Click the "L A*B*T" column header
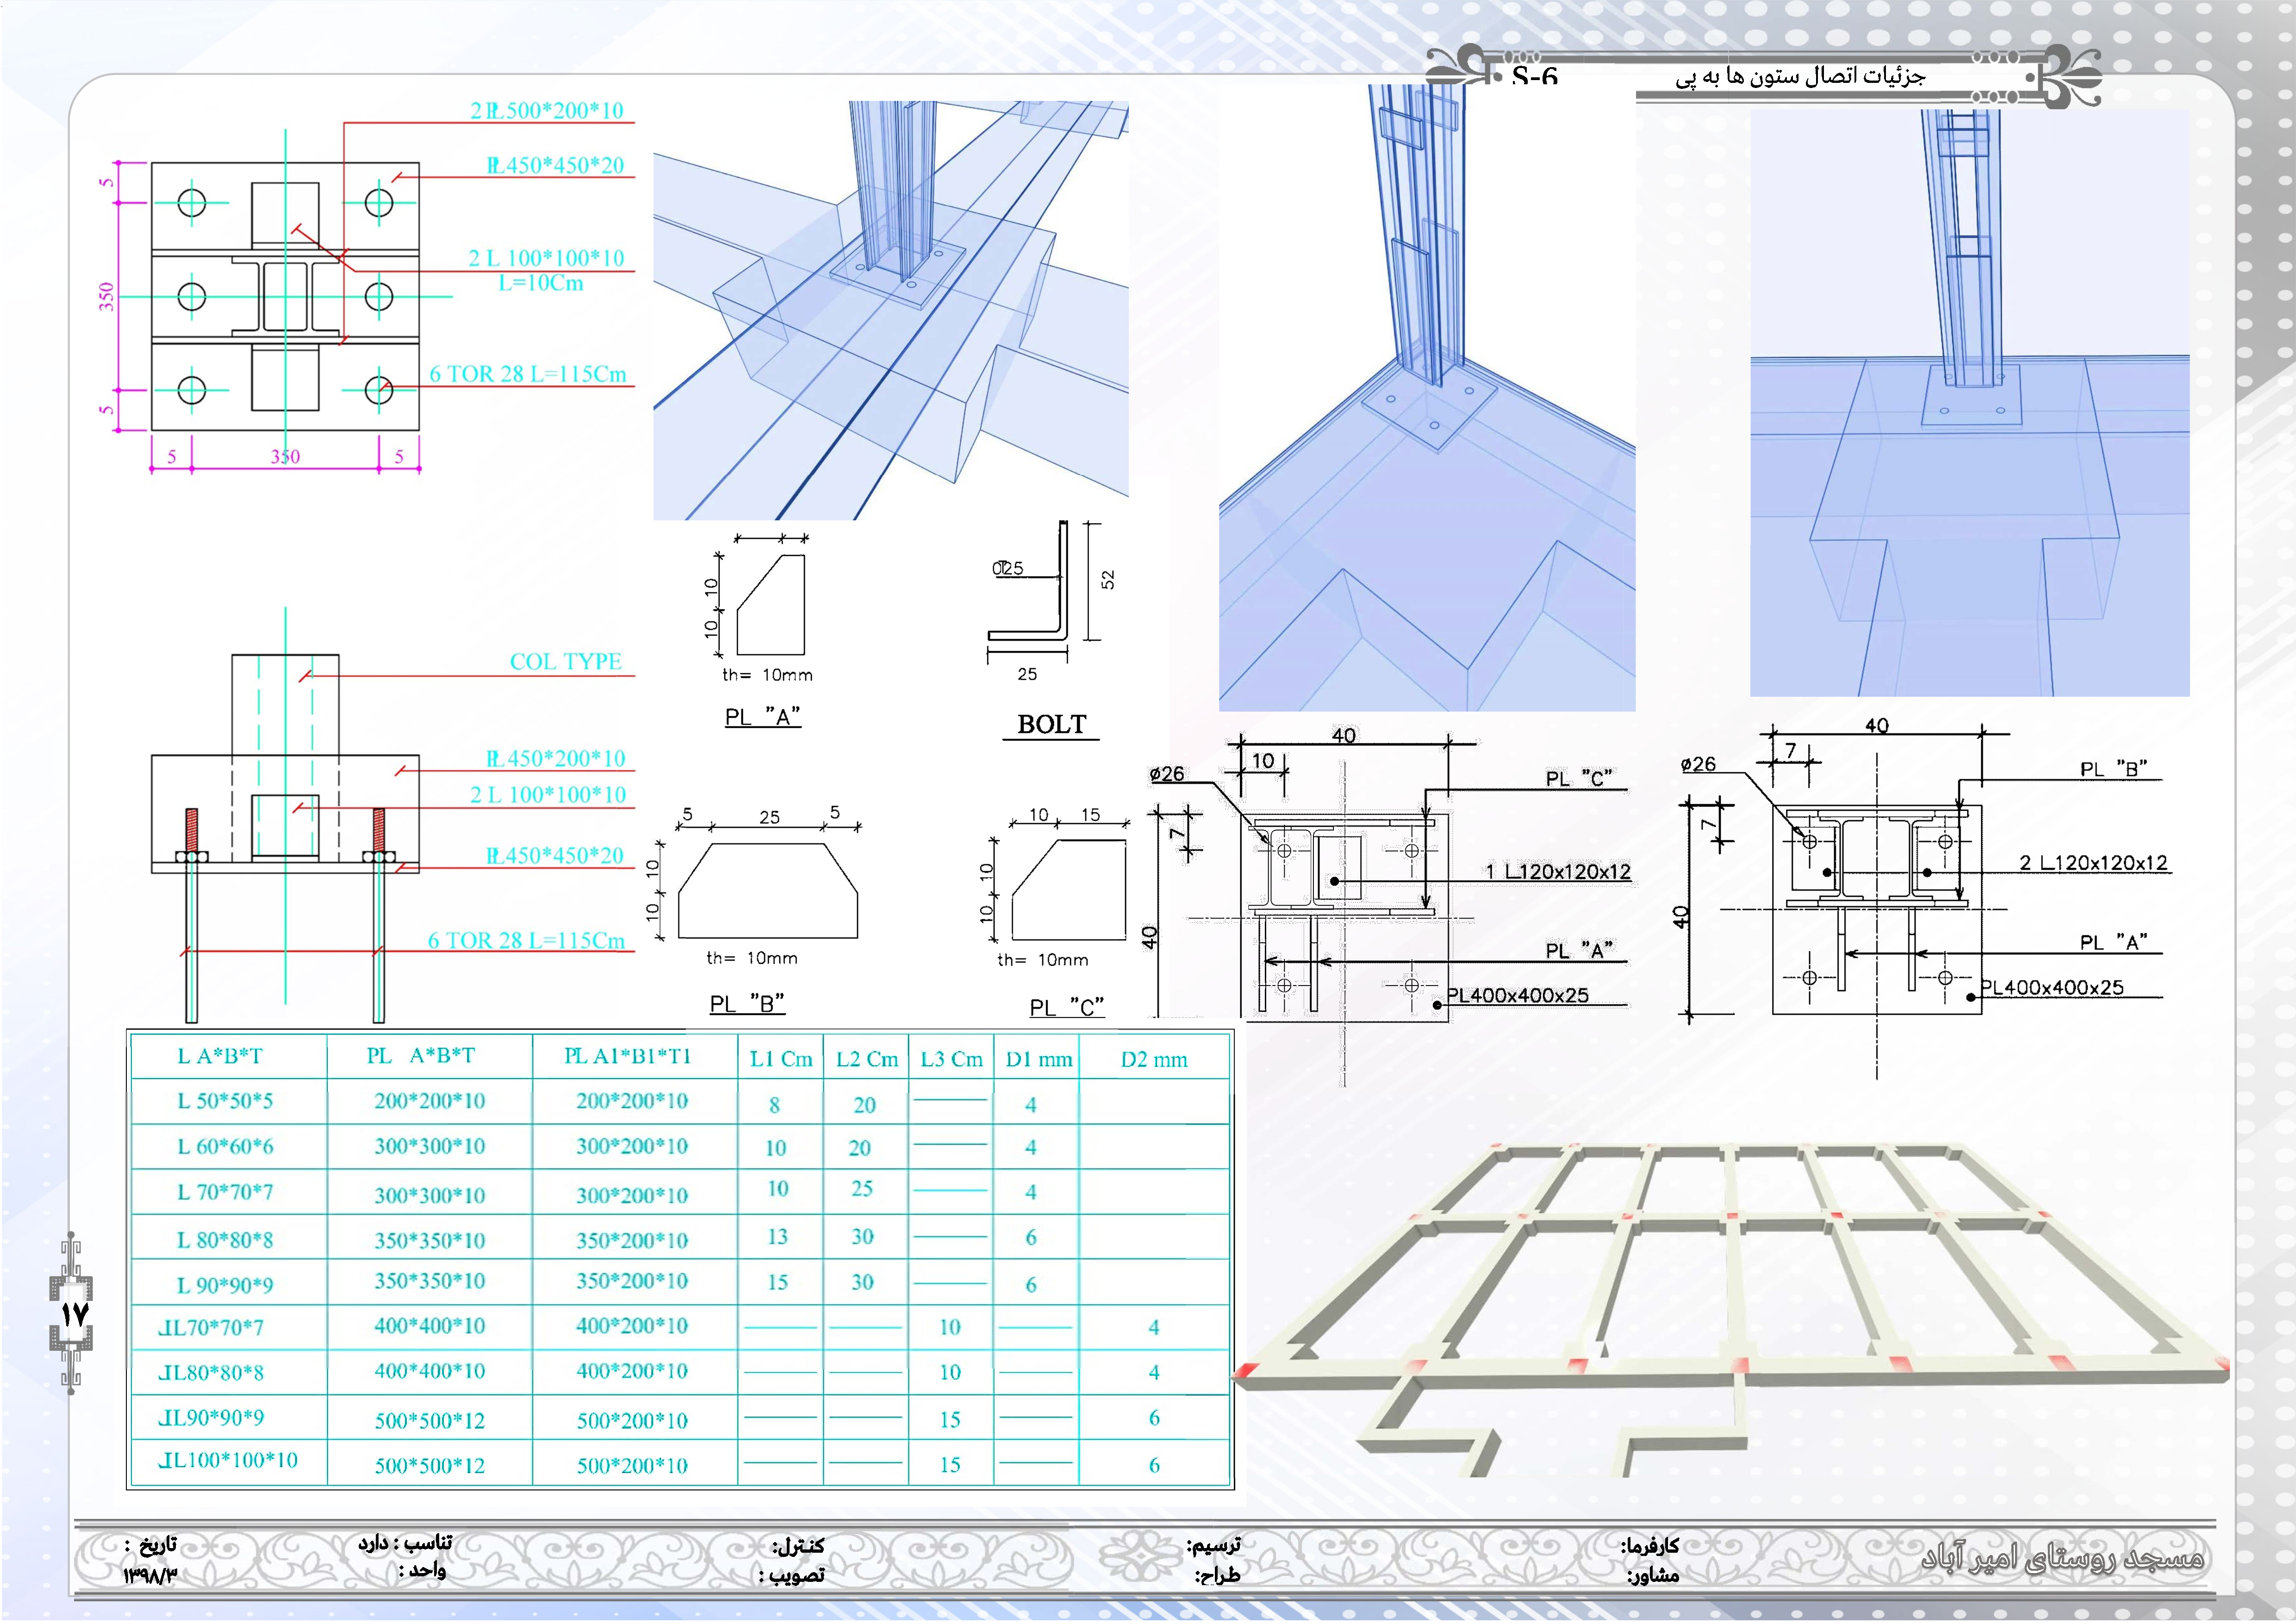Viewport: 2296px width, 1624px height. (x=220, y=1056)
